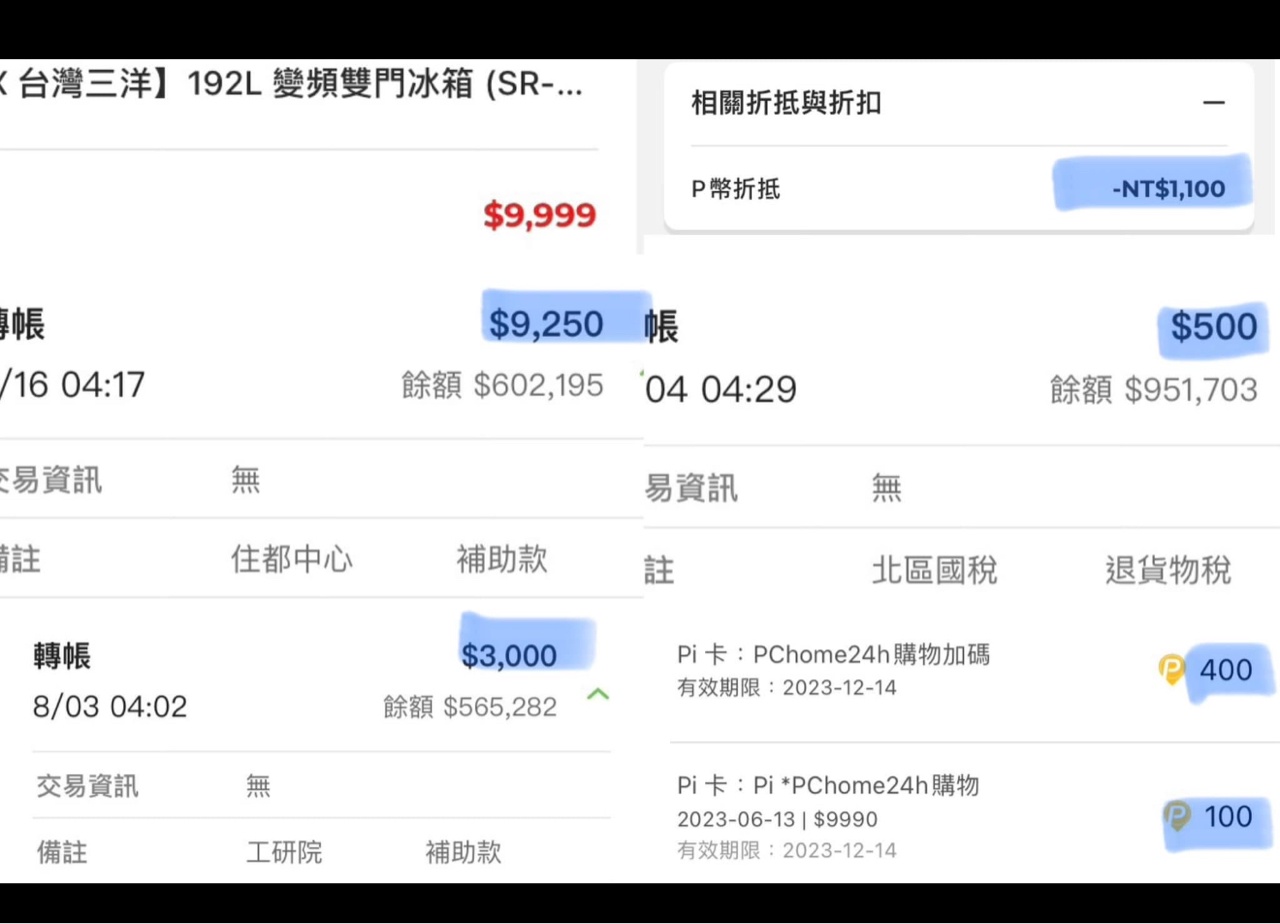Select the 退貨物稅 remark

pos(1168,571)
